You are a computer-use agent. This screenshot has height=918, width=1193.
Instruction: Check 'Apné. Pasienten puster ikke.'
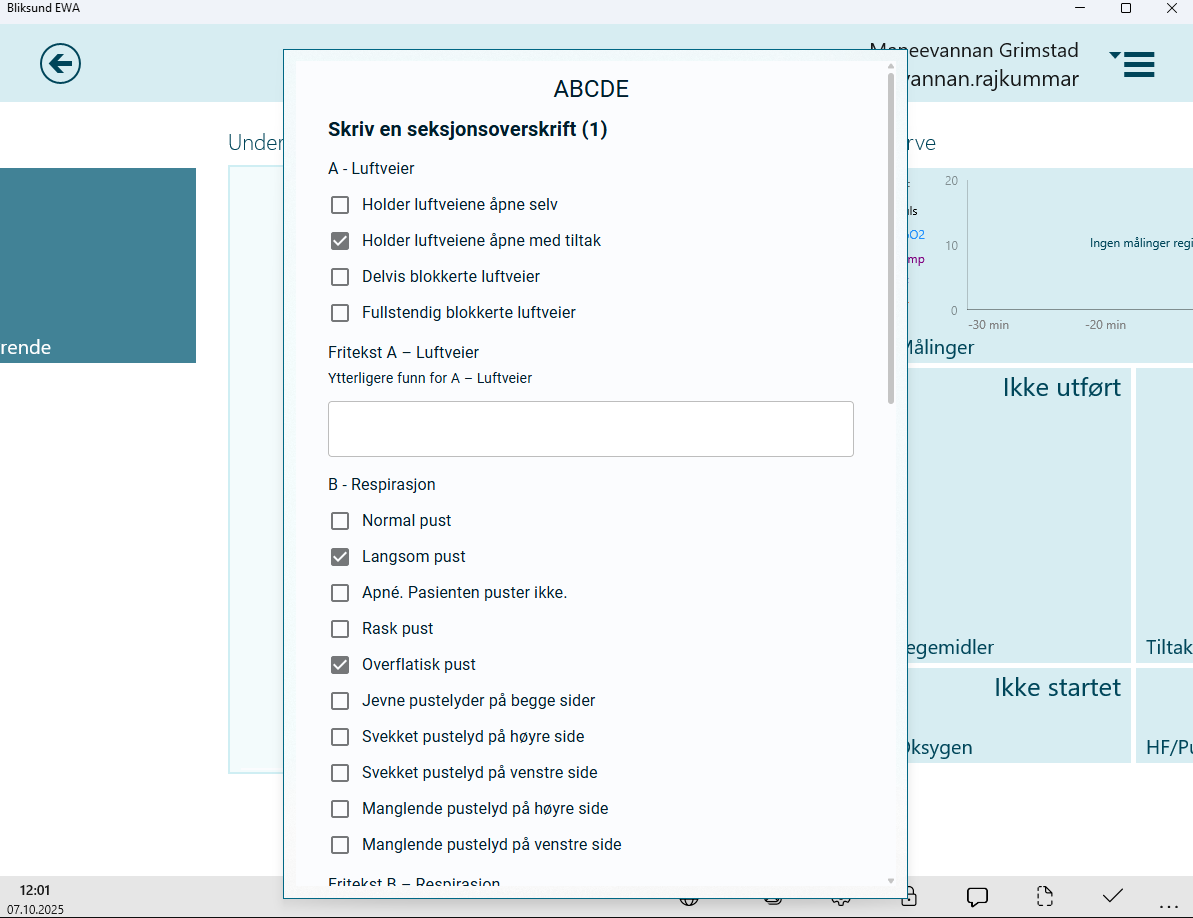340,592
